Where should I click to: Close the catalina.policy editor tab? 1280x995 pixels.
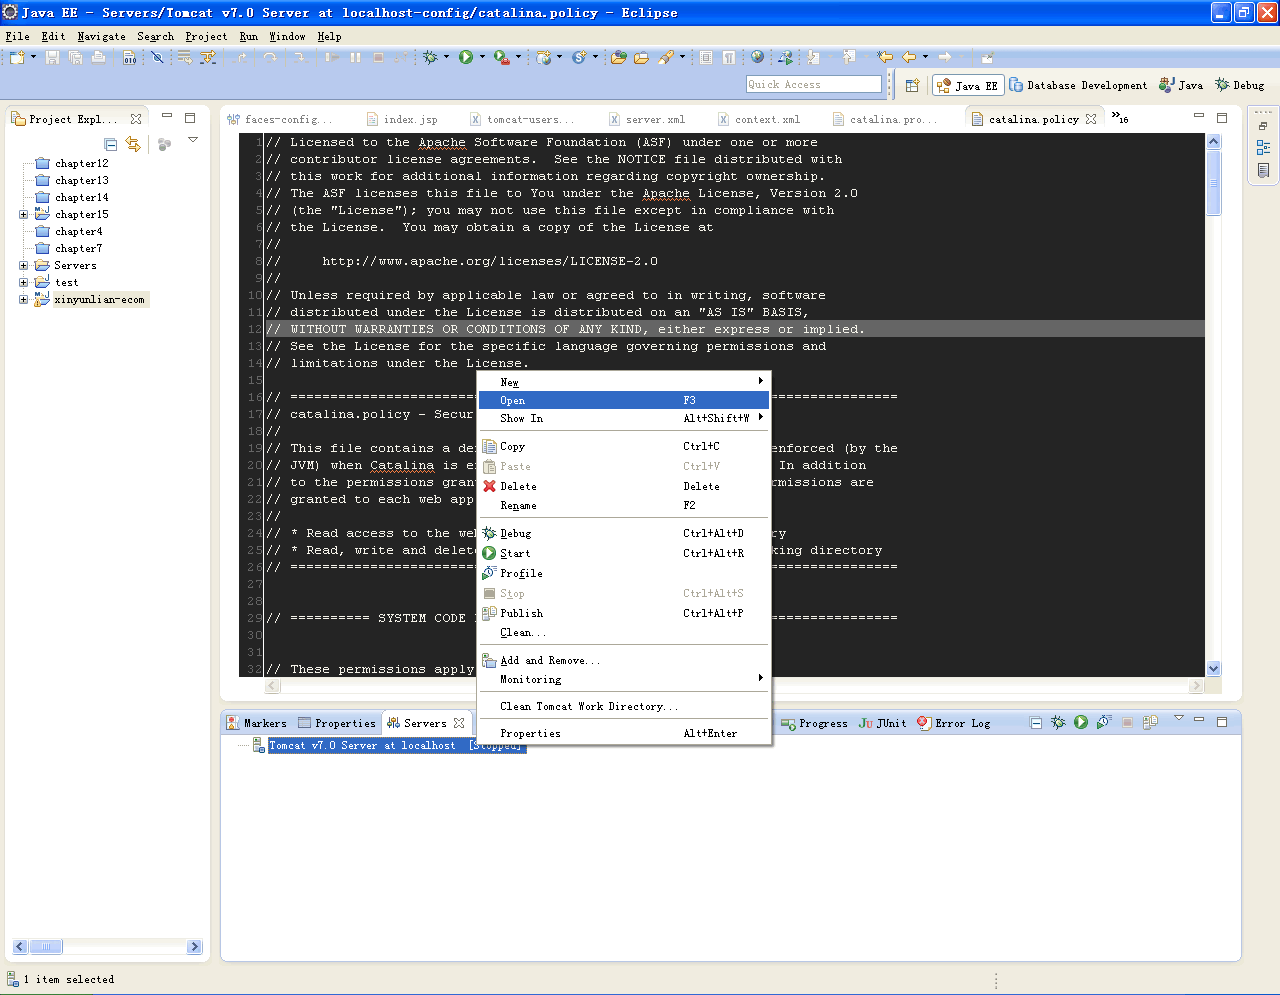1091,119
